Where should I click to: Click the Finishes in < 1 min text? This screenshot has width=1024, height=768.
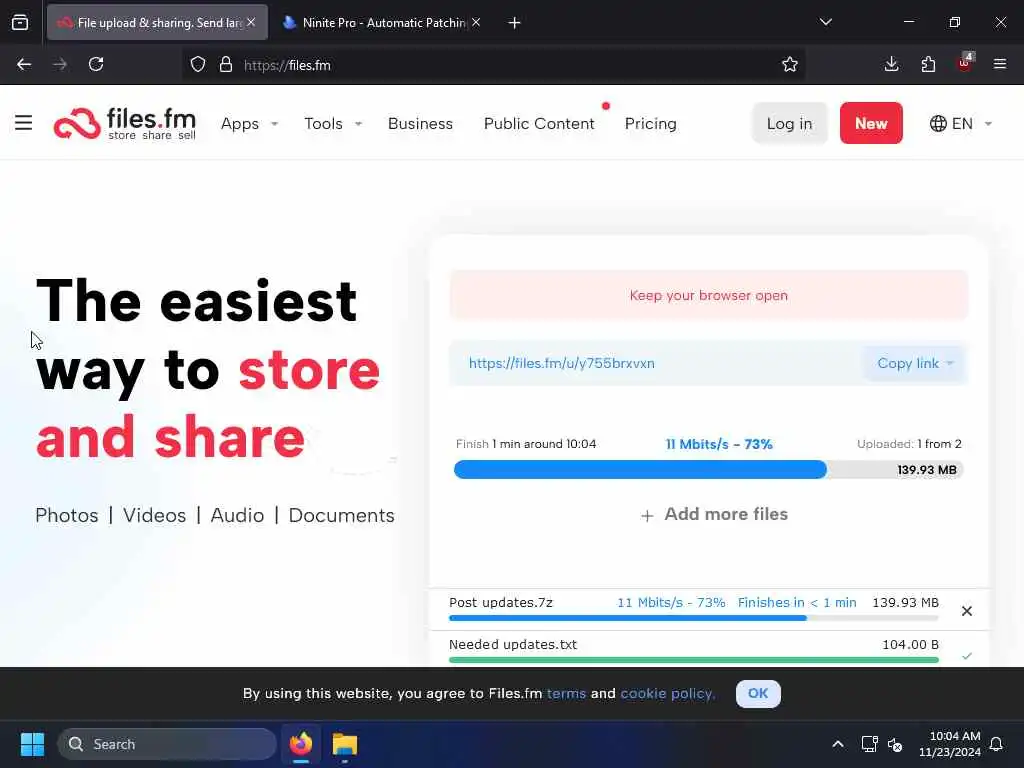point(797,603)
